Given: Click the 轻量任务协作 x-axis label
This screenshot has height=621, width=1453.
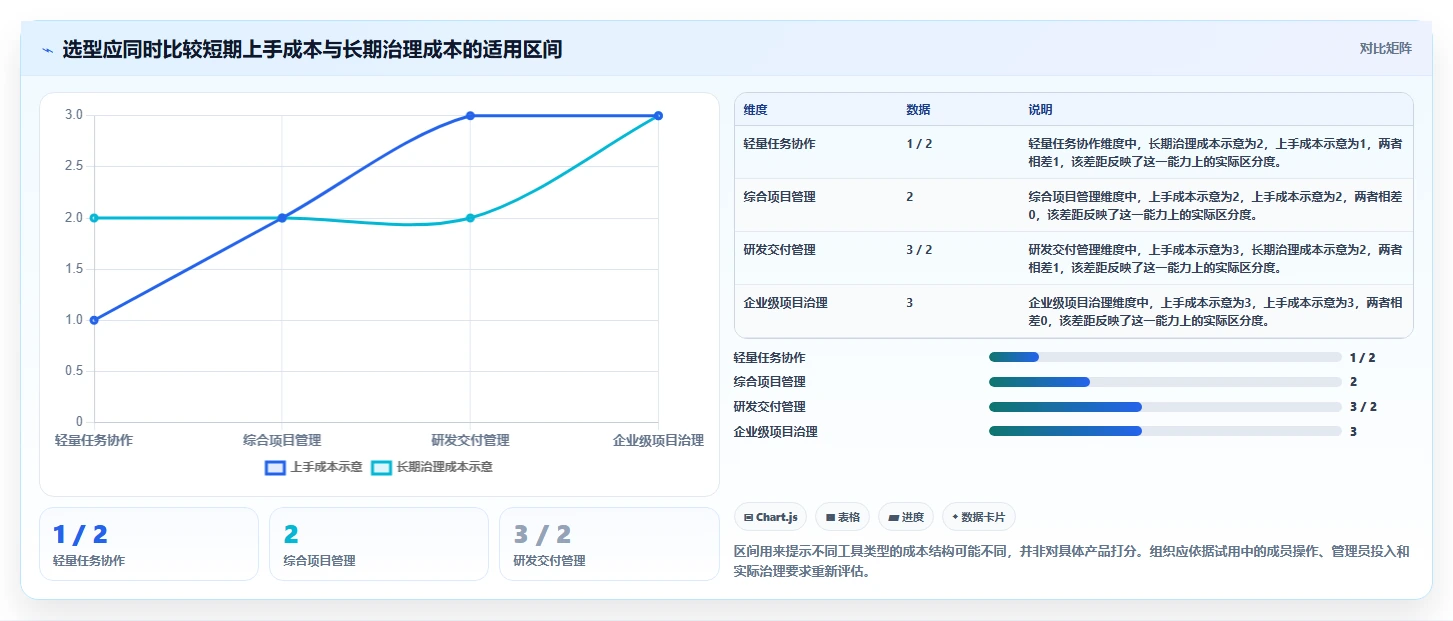Looking at the screenshot, I should [x=94, y=440].
